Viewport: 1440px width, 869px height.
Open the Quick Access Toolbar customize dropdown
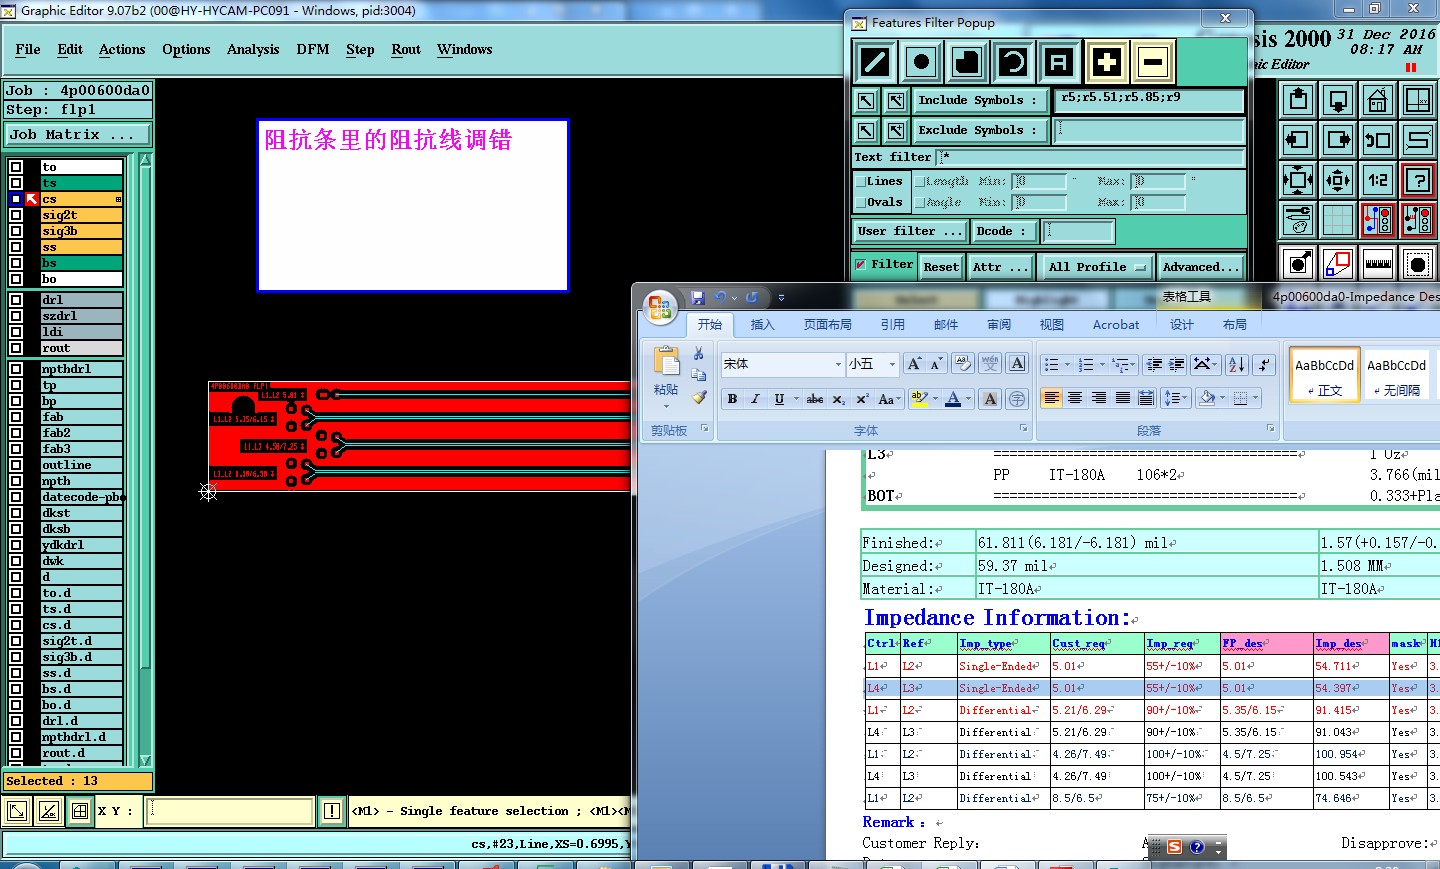pos(781,297)
